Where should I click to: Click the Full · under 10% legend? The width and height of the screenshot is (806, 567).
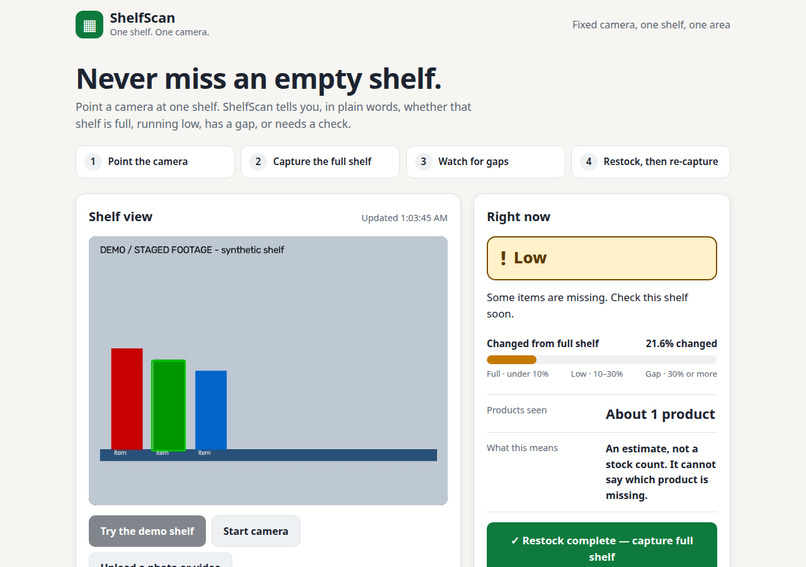[518, 374]
